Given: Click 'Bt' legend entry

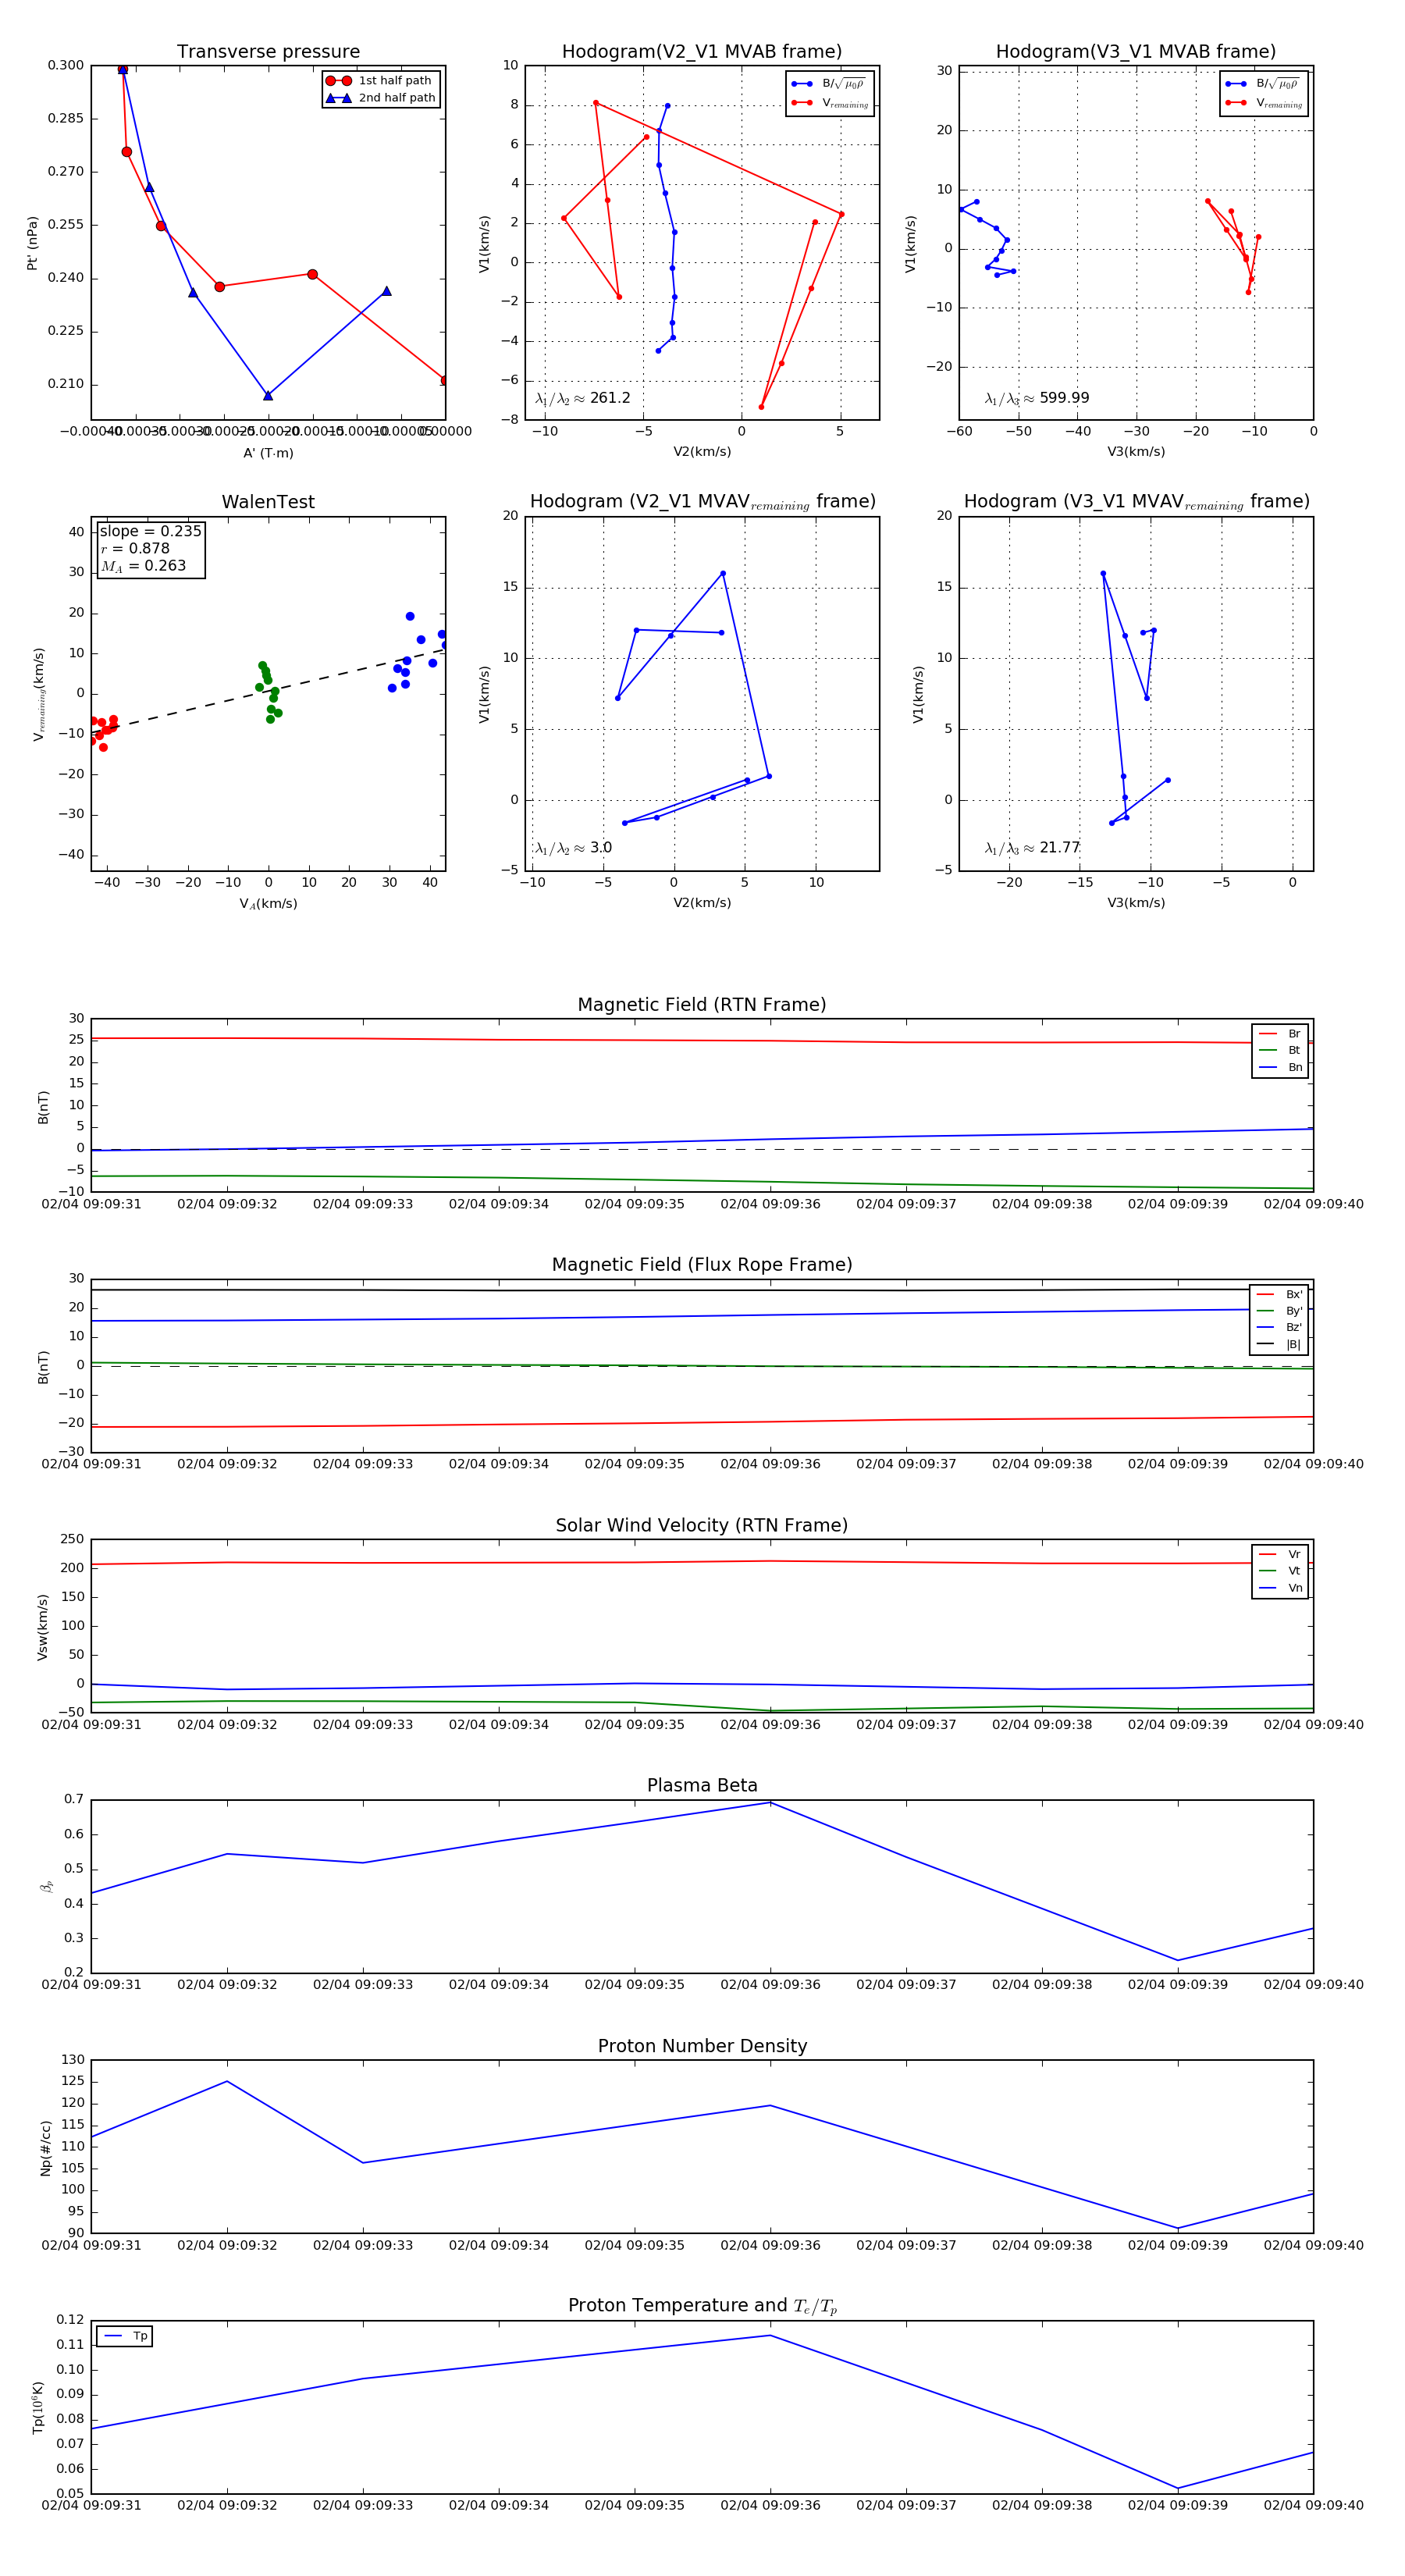Looking at the screenshot, I should coord(1281,1050).
